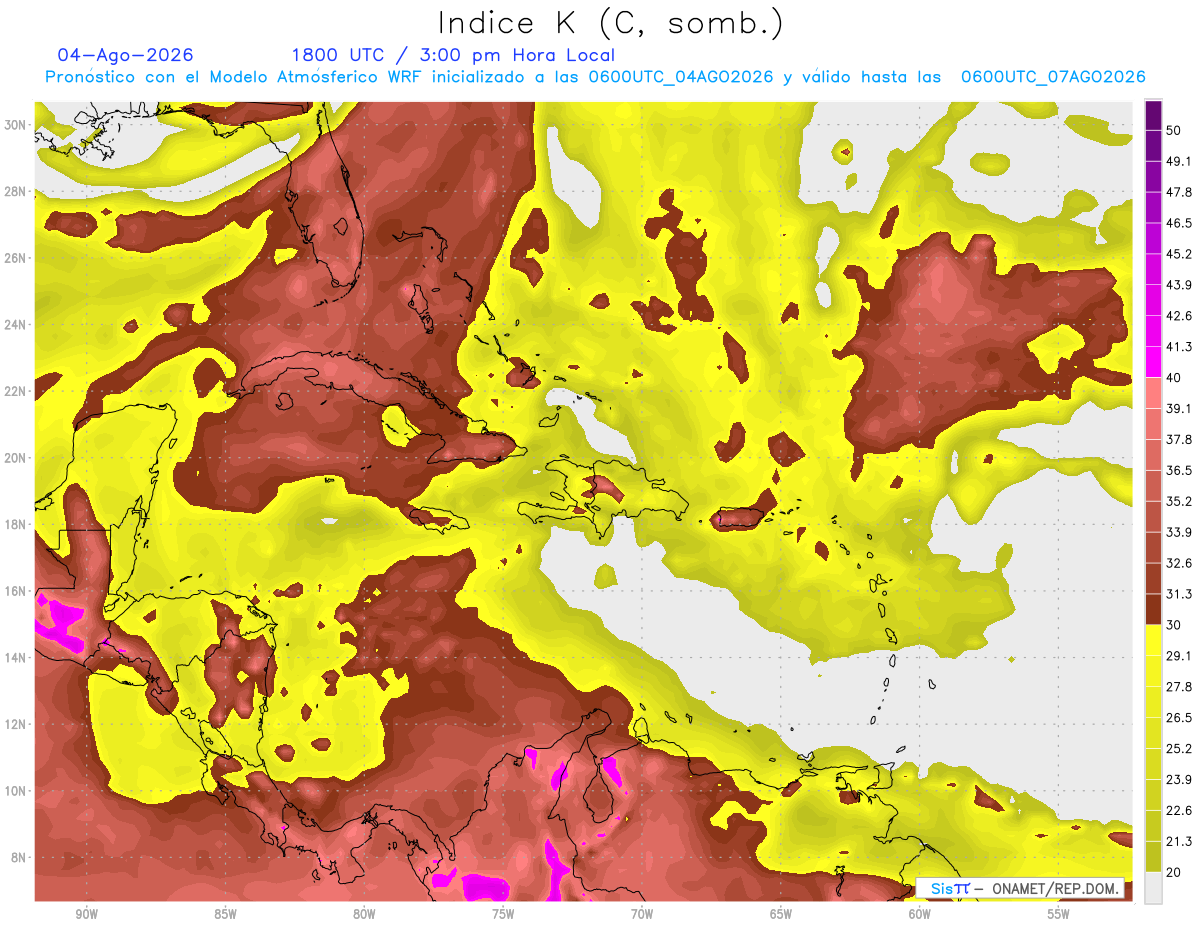The image size is (1200, 927).
Task: Click the longitude label '60W'
Action: [x=920, y=914]
